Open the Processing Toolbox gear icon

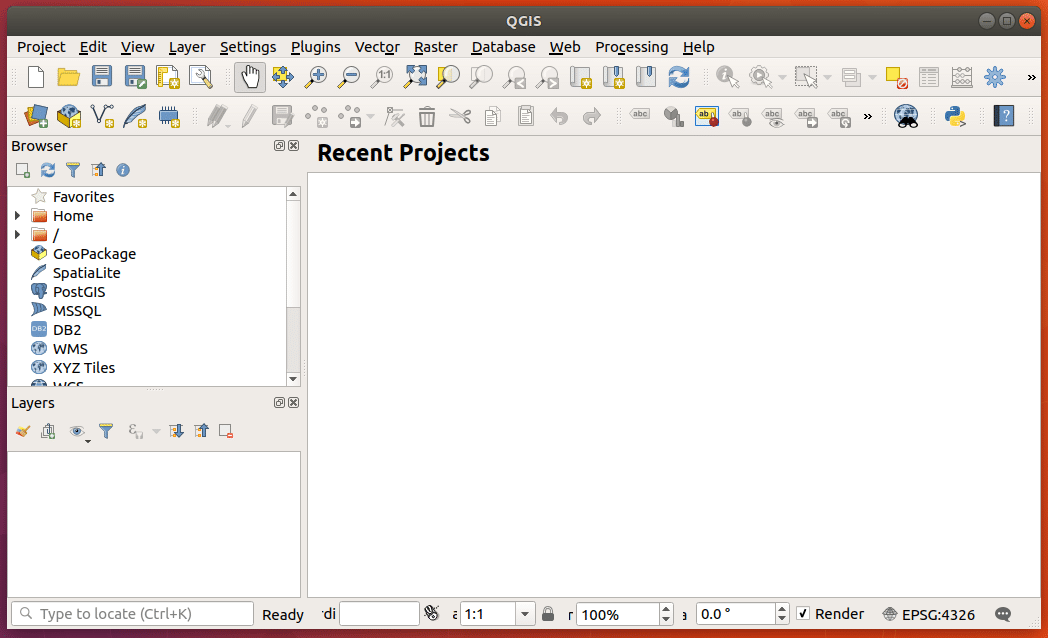[x=995, y=77]
